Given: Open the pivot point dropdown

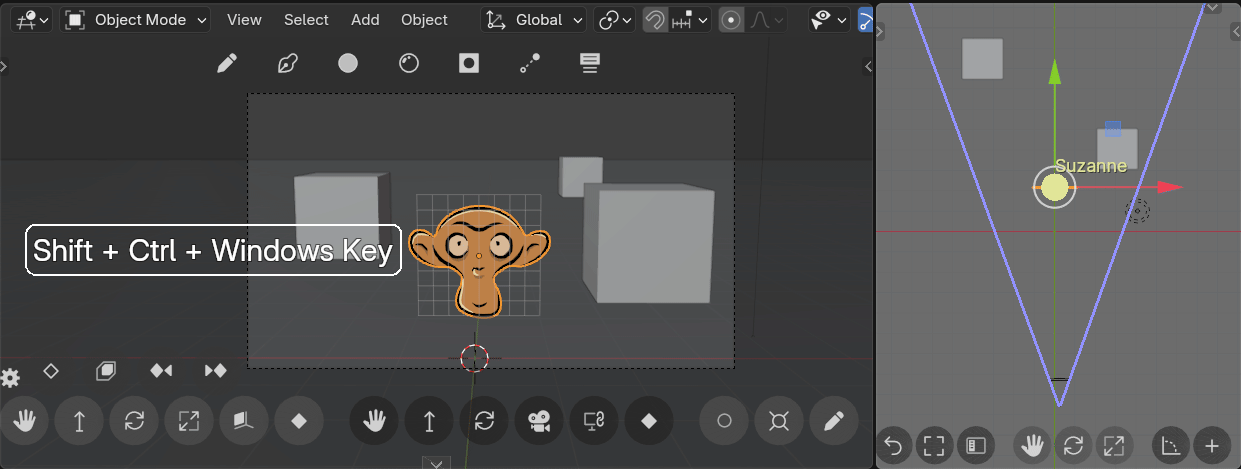Looking at the screenshot, I should [614, 19].
